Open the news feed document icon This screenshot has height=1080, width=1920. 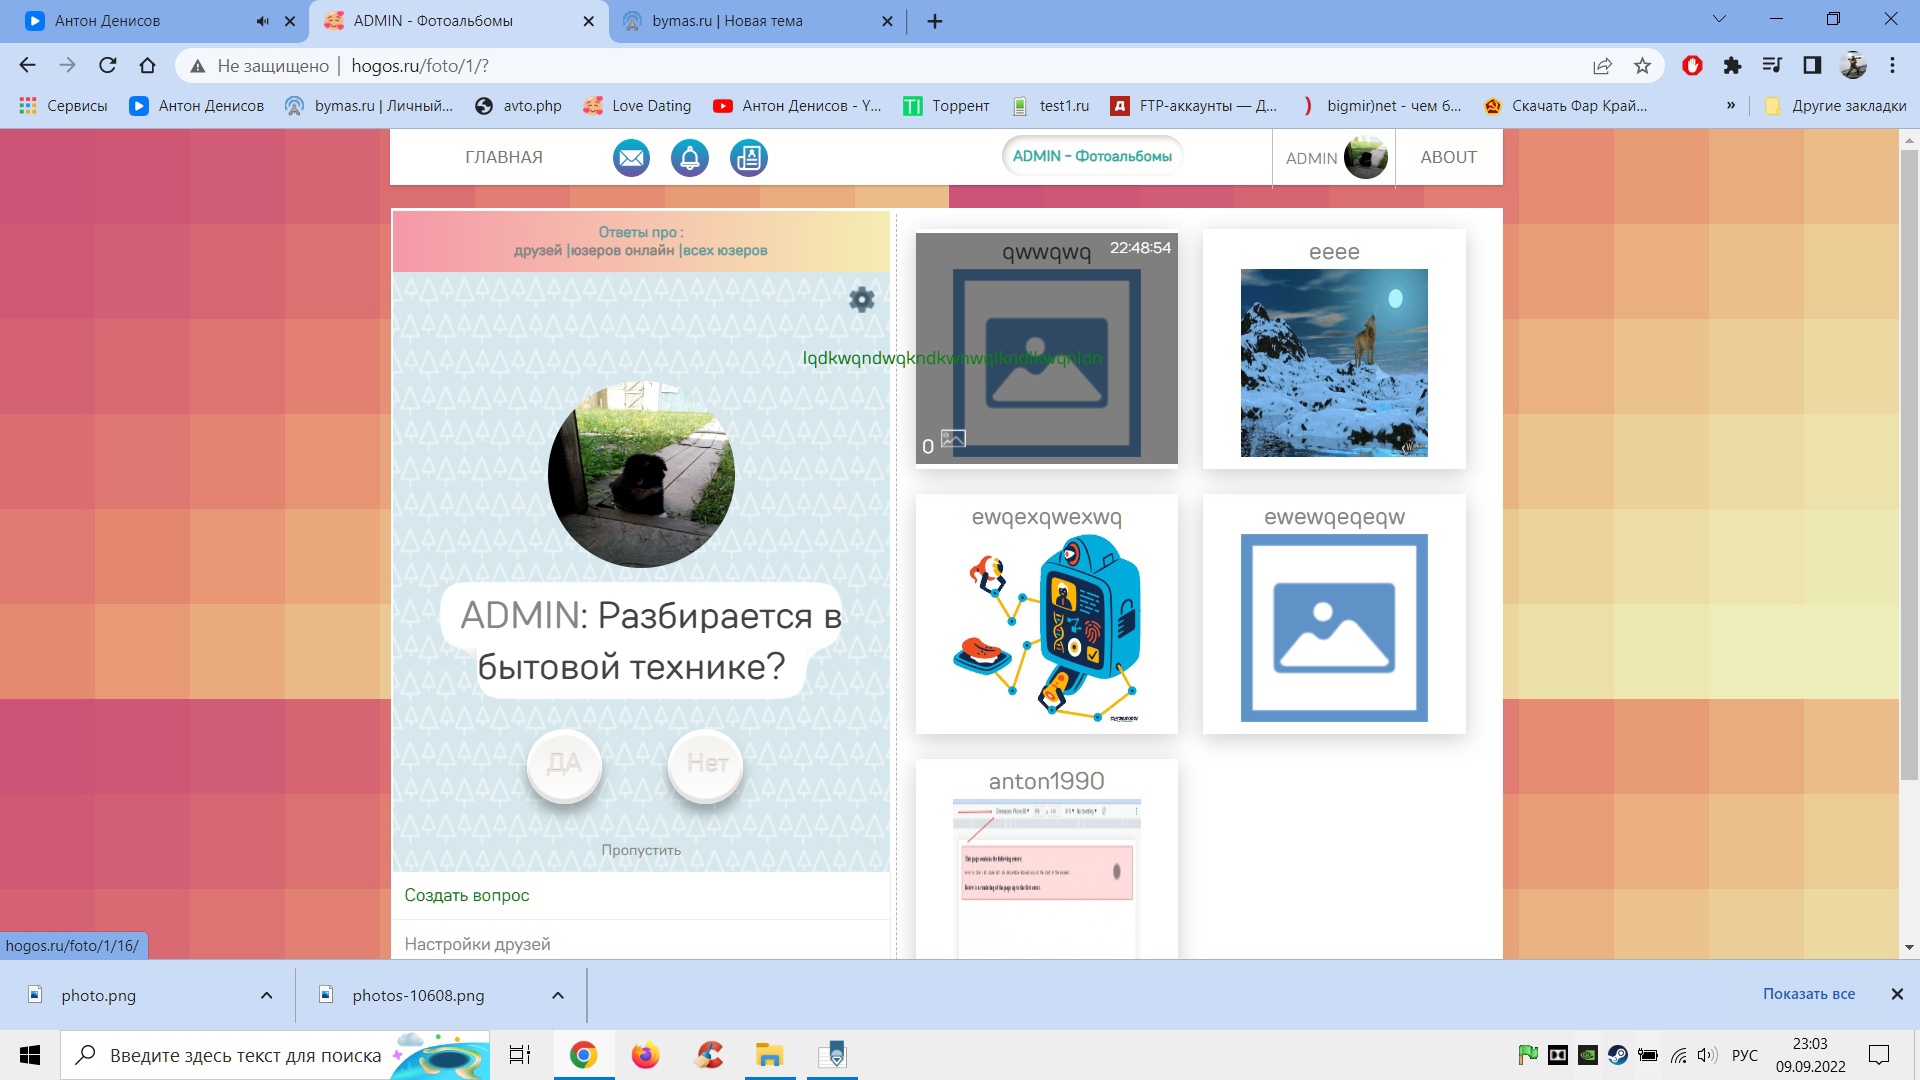pyautogui.click(x=749, y=158)
